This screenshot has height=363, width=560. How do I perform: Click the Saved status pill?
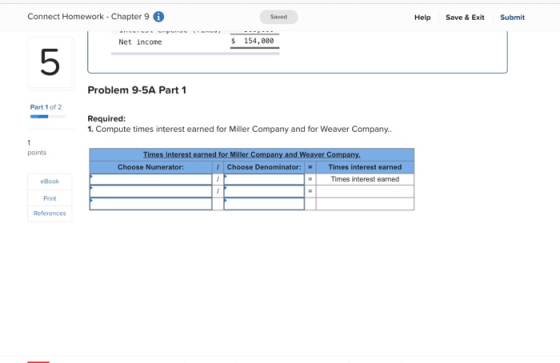(279, 17)
